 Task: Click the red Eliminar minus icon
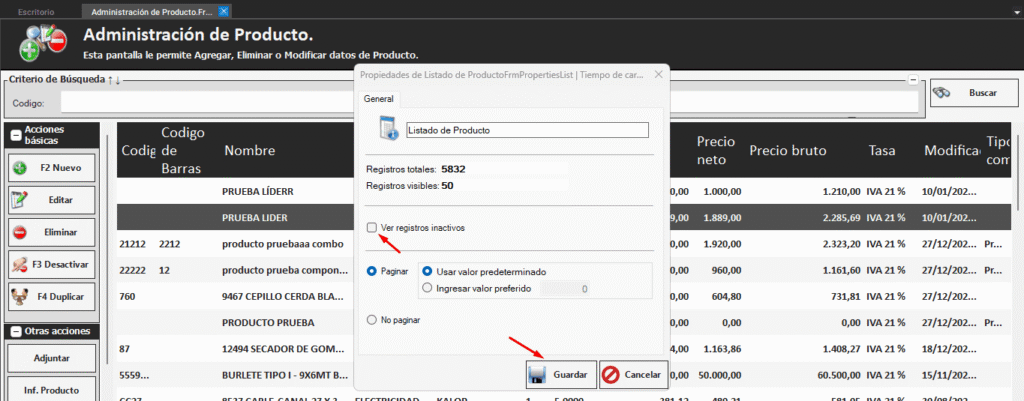point(20,232)
